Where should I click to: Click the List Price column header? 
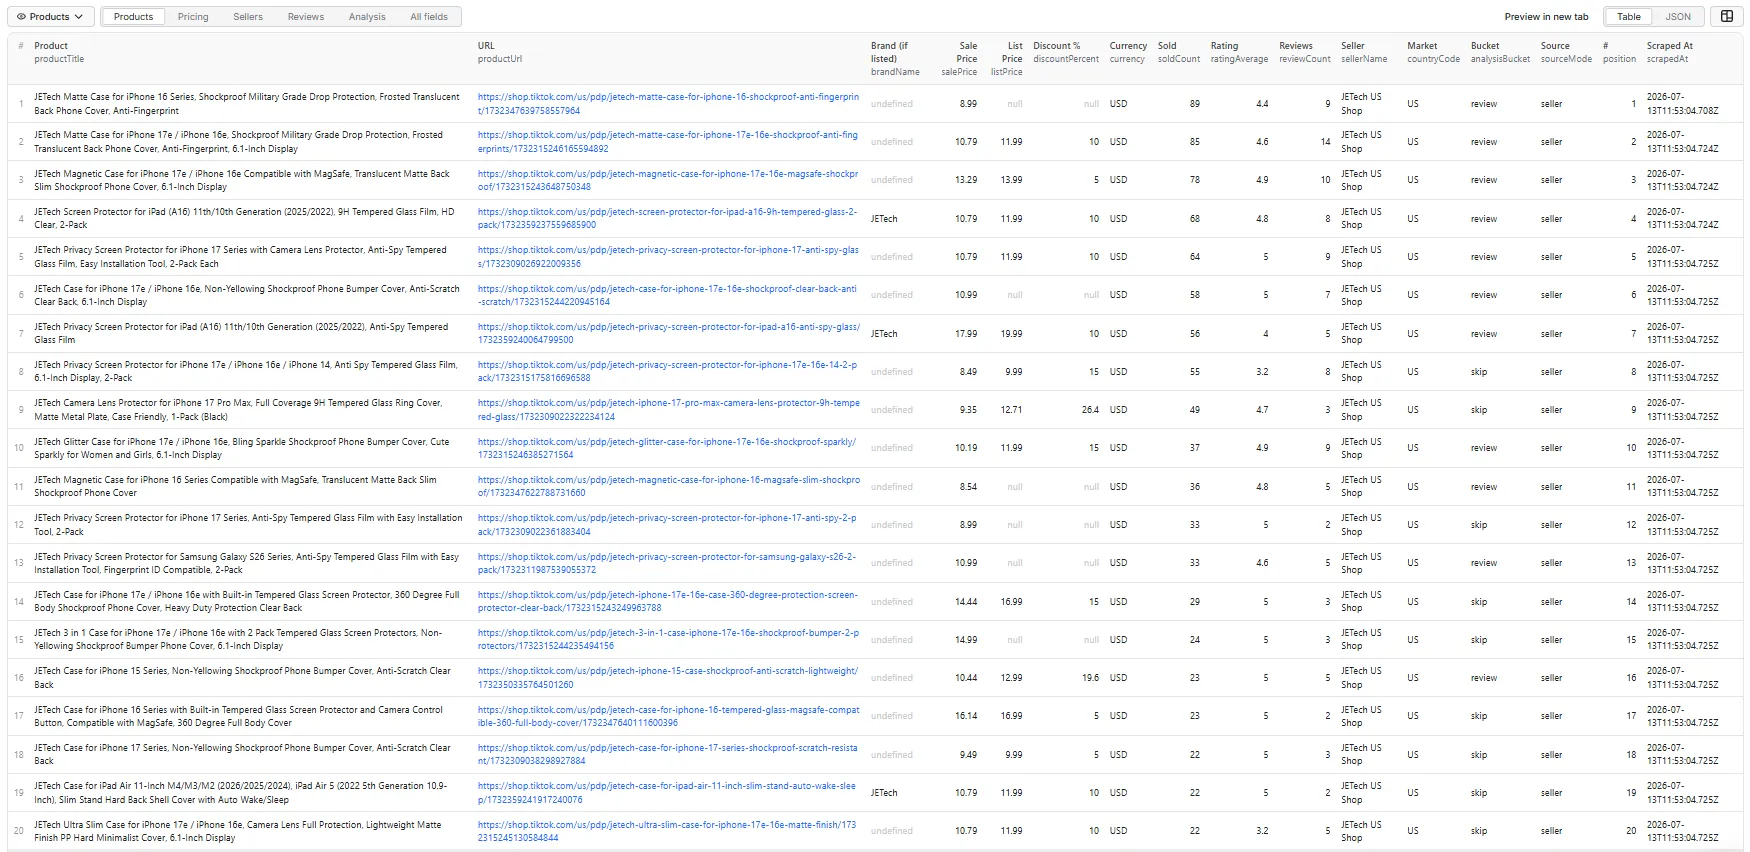(x=1014, y=52)
